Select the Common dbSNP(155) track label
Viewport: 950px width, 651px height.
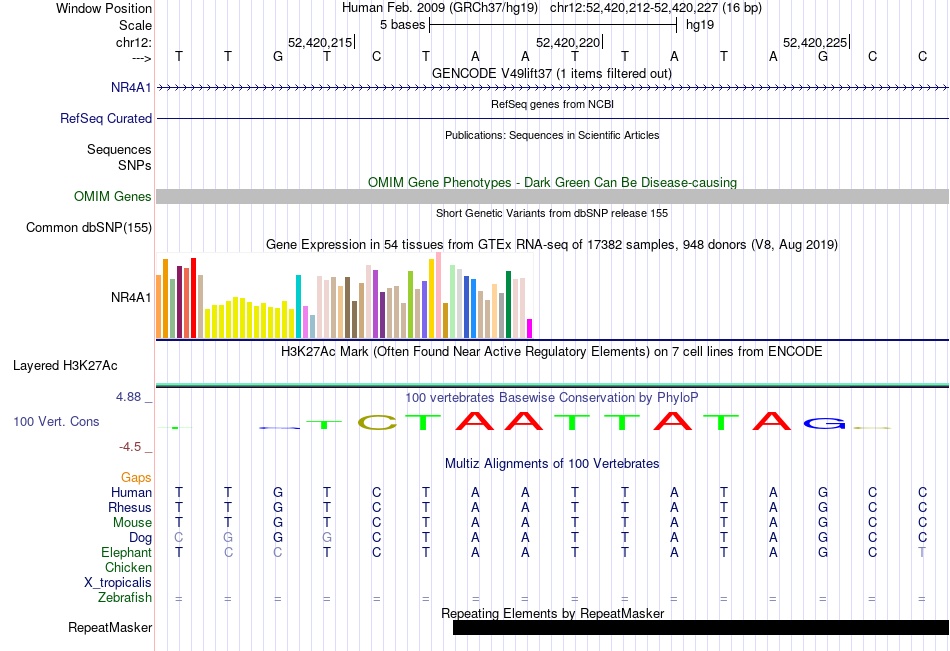click(x=88, y=227)
